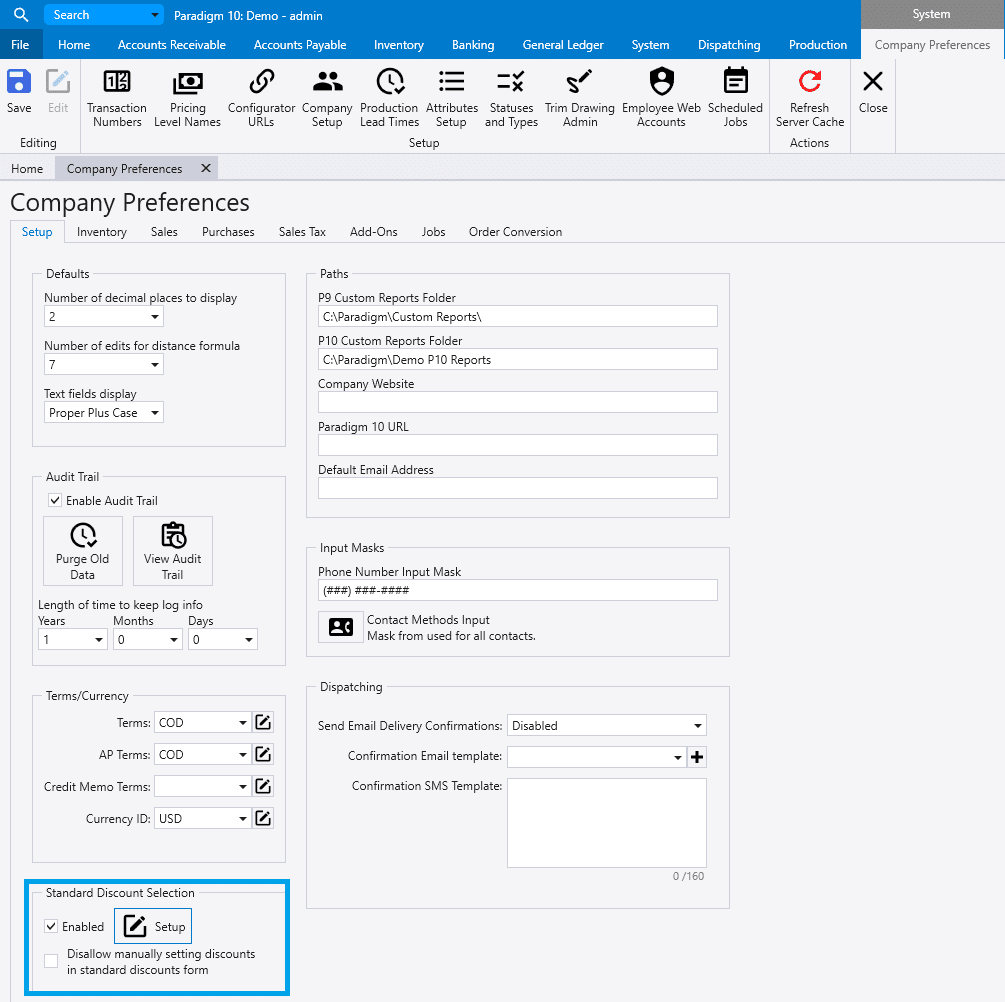
Task: Switch to the General Ledger ribbon tab
Action: point(563,45)
